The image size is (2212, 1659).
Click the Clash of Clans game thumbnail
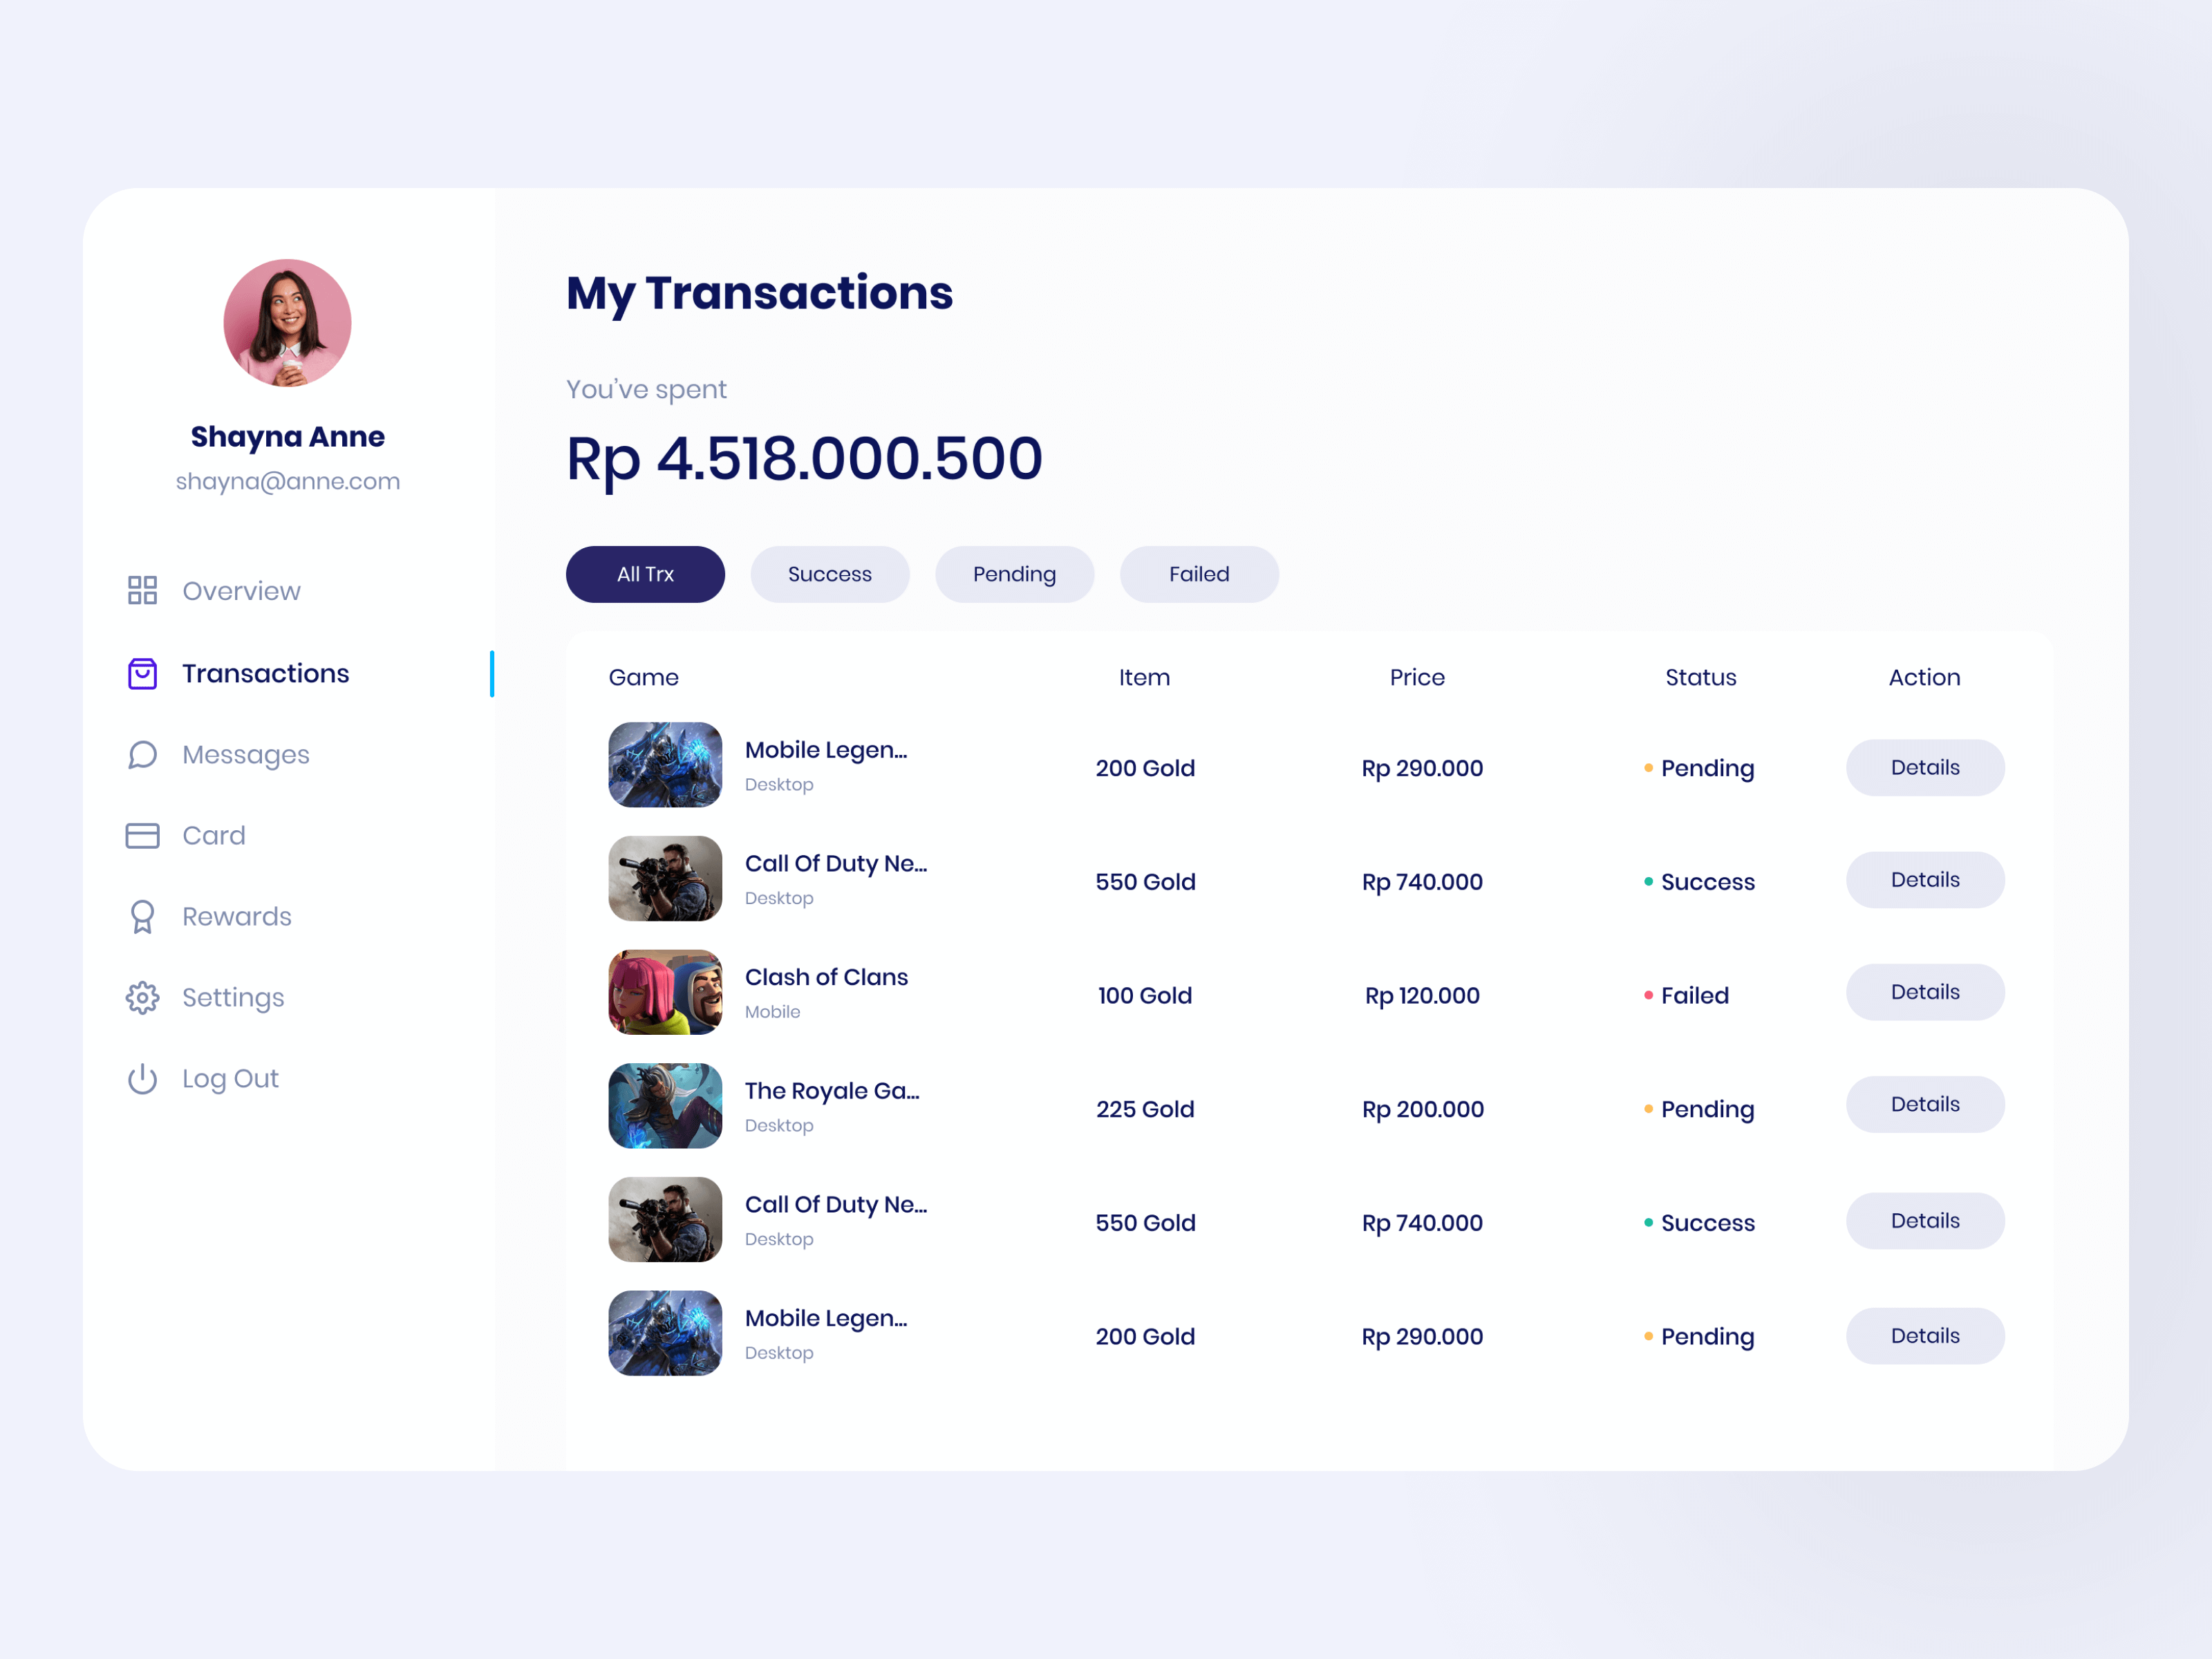click(x=665, y=992)
